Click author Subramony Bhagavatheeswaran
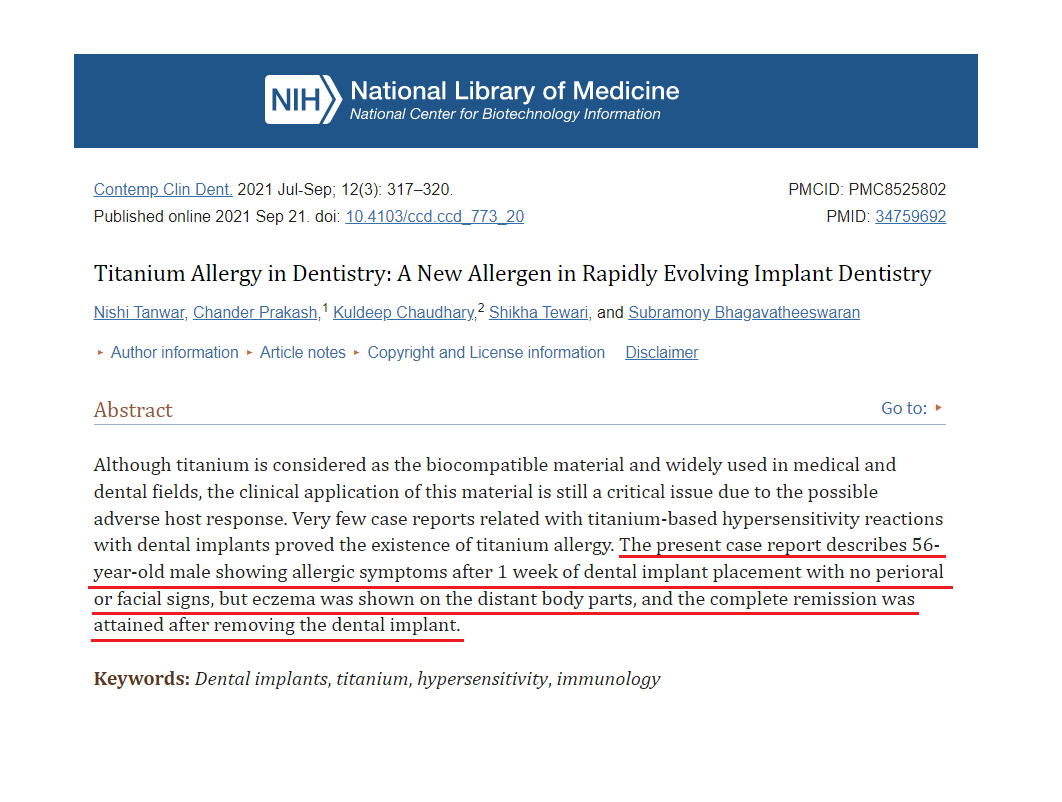The width and height of the screenshot is (1062, 802). coord(744,312)
